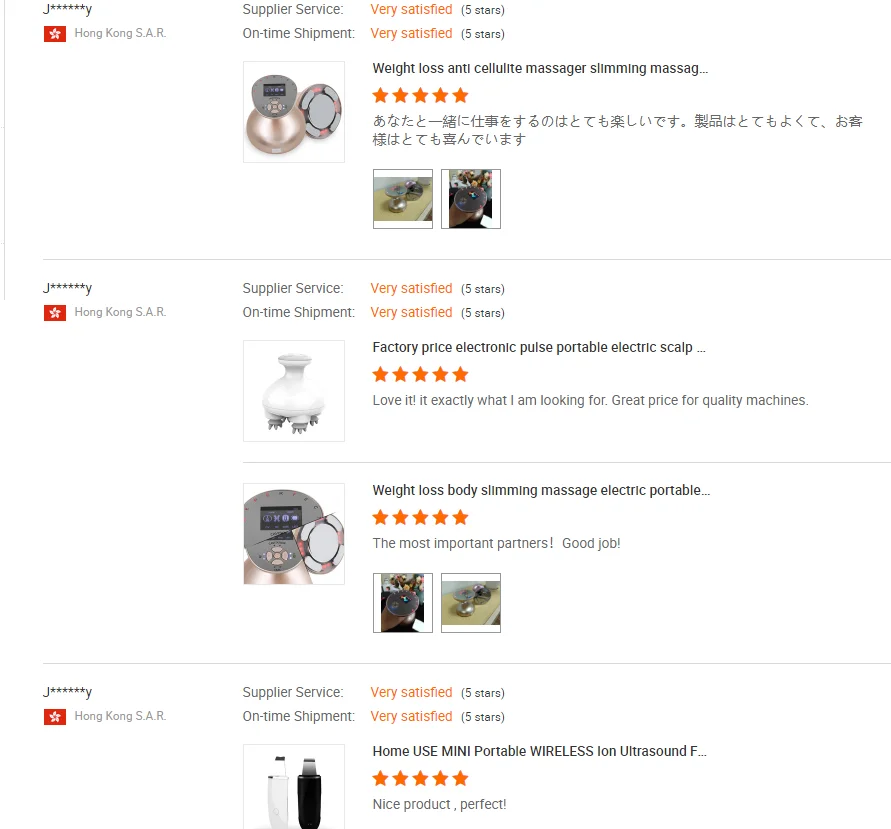This screenshot has height=829, width=891.
Task: View second photo under 'Good job!' review
Action: click(471, 603)
